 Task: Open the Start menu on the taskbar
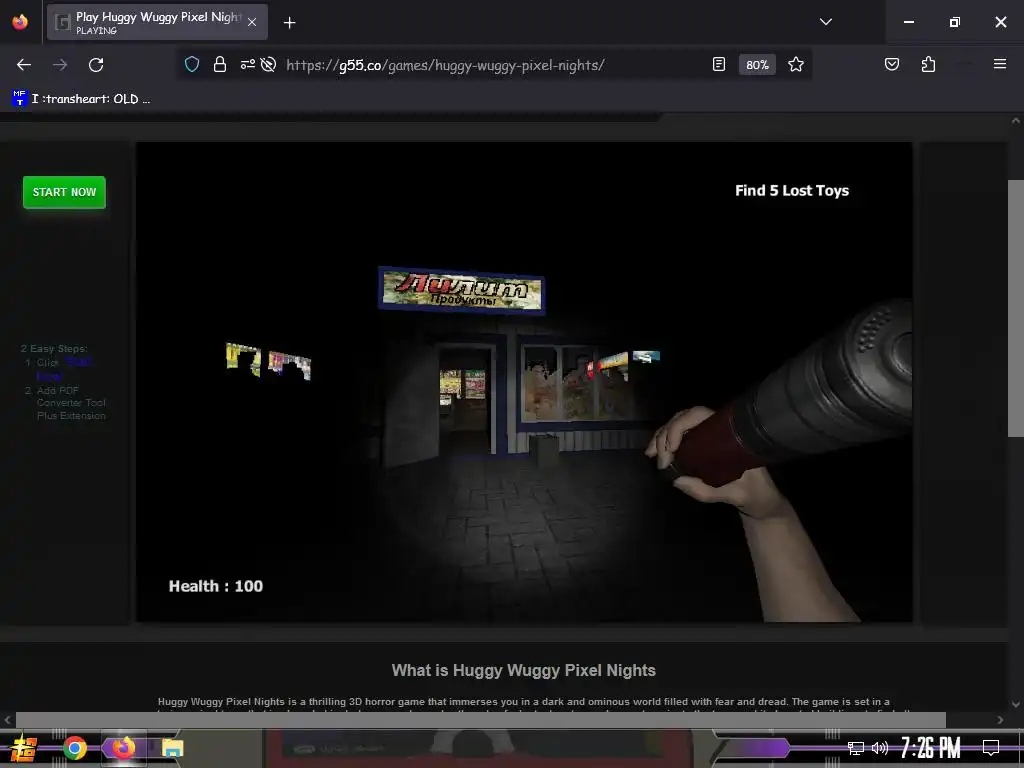tap(24, 748)
